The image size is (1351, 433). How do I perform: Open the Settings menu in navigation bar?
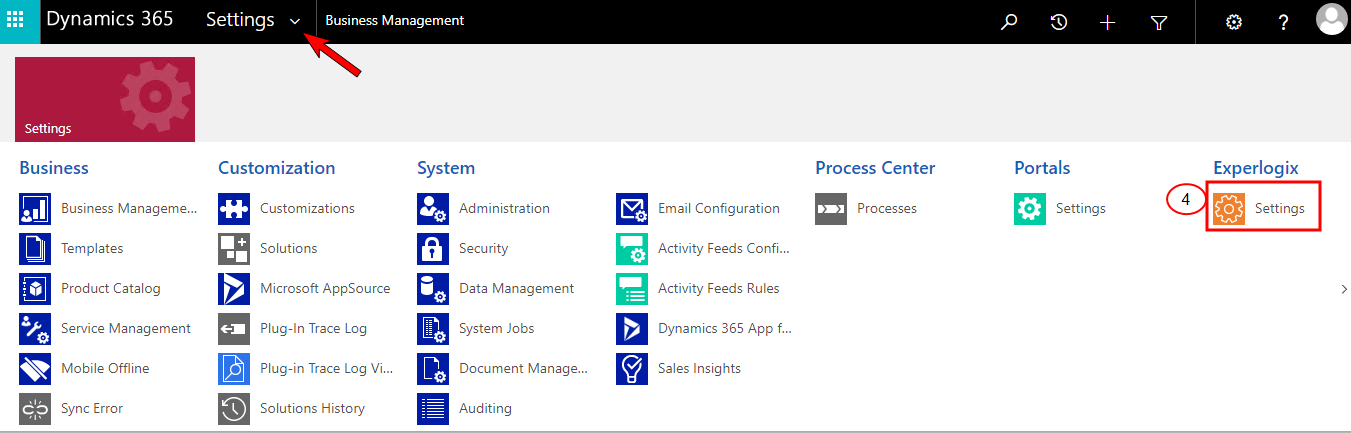[x=240, y=20]
